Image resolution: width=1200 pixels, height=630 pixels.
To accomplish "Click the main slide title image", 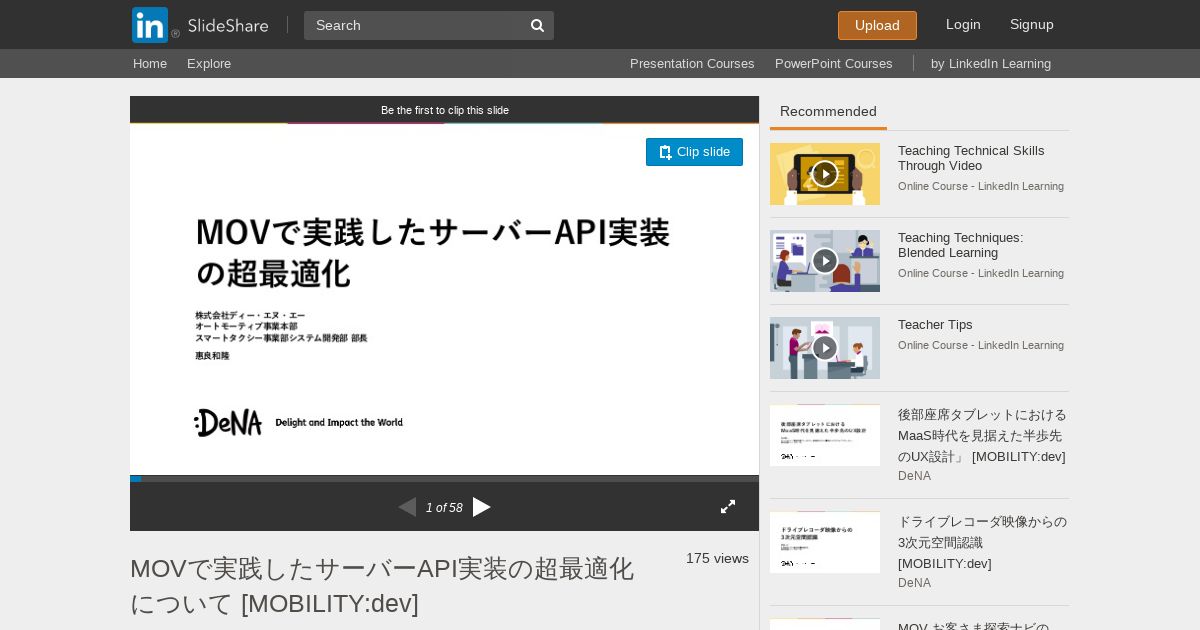I will pyautogui.click(x=444, y=299).
